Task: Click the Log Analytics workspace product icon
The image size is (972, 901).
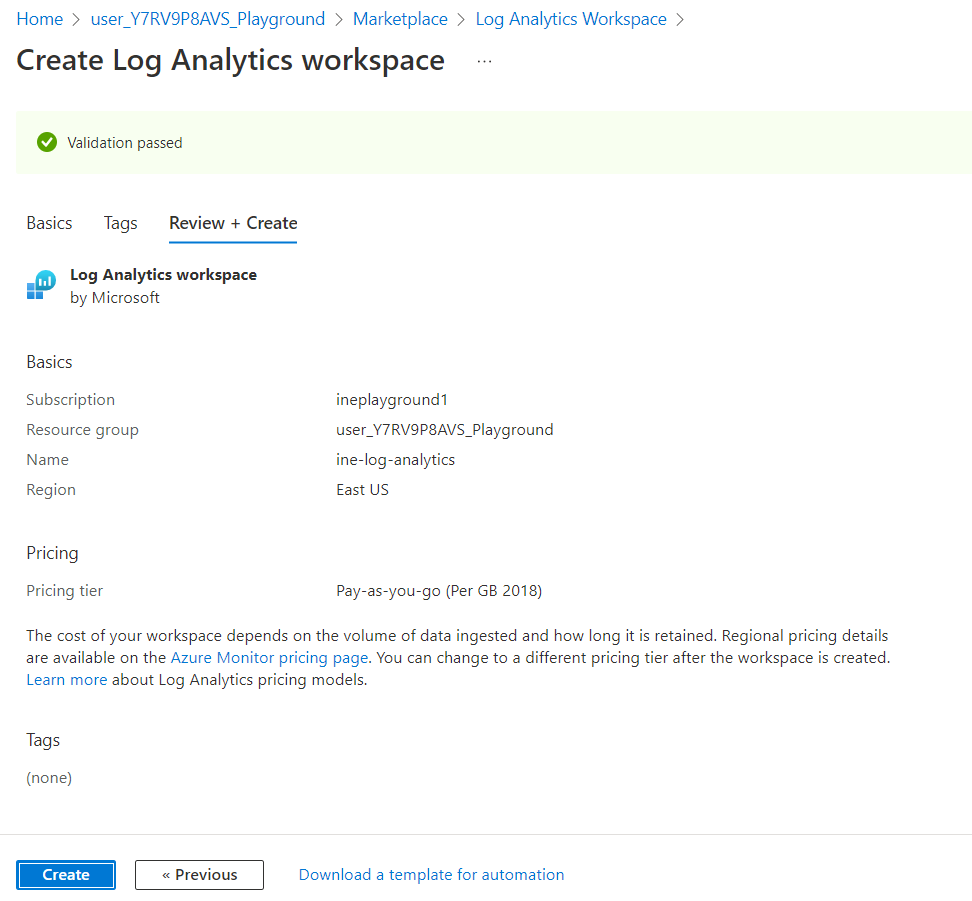Action: [x=41, y=285]
